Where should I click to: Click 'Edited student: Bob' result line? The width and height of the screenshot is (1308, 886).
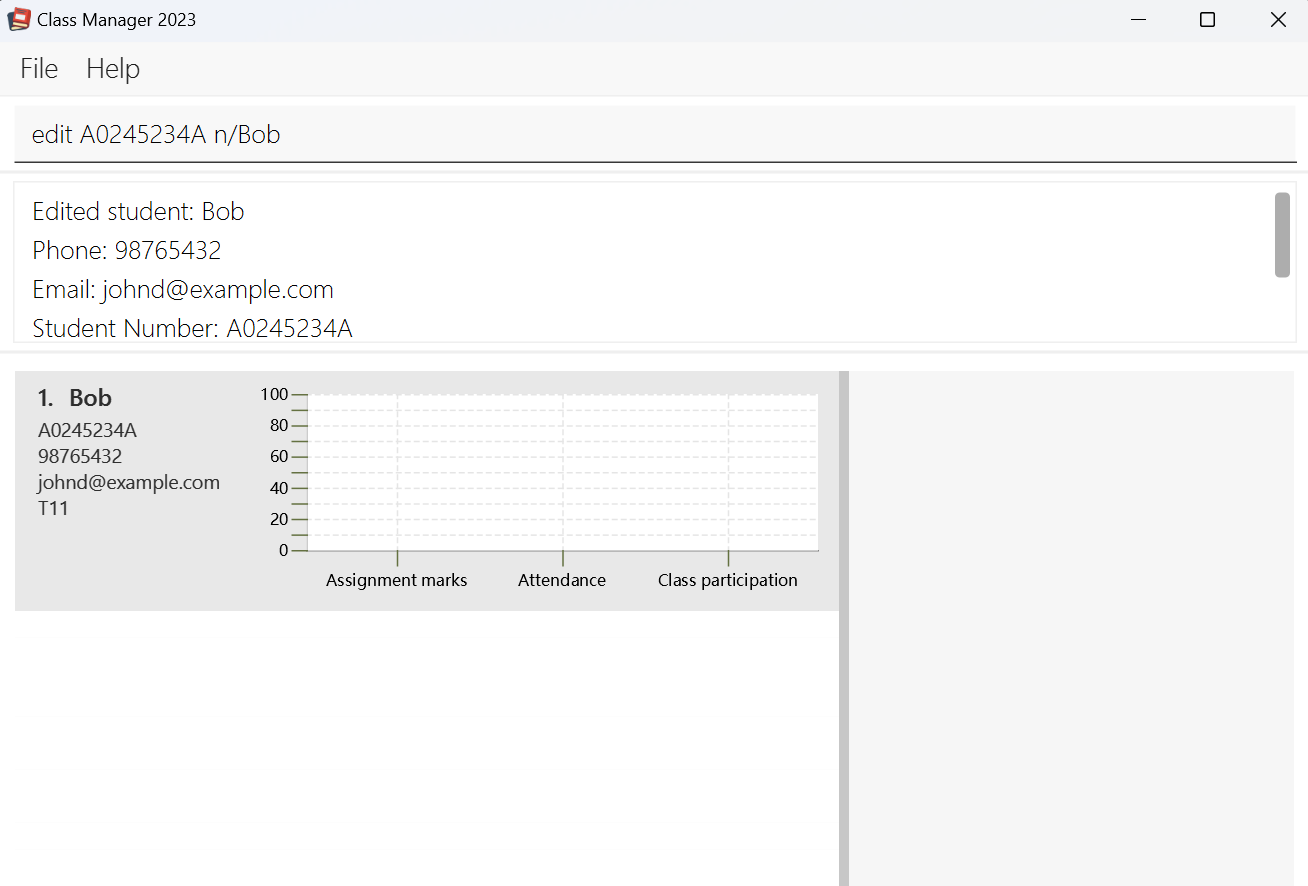point(138,212)
